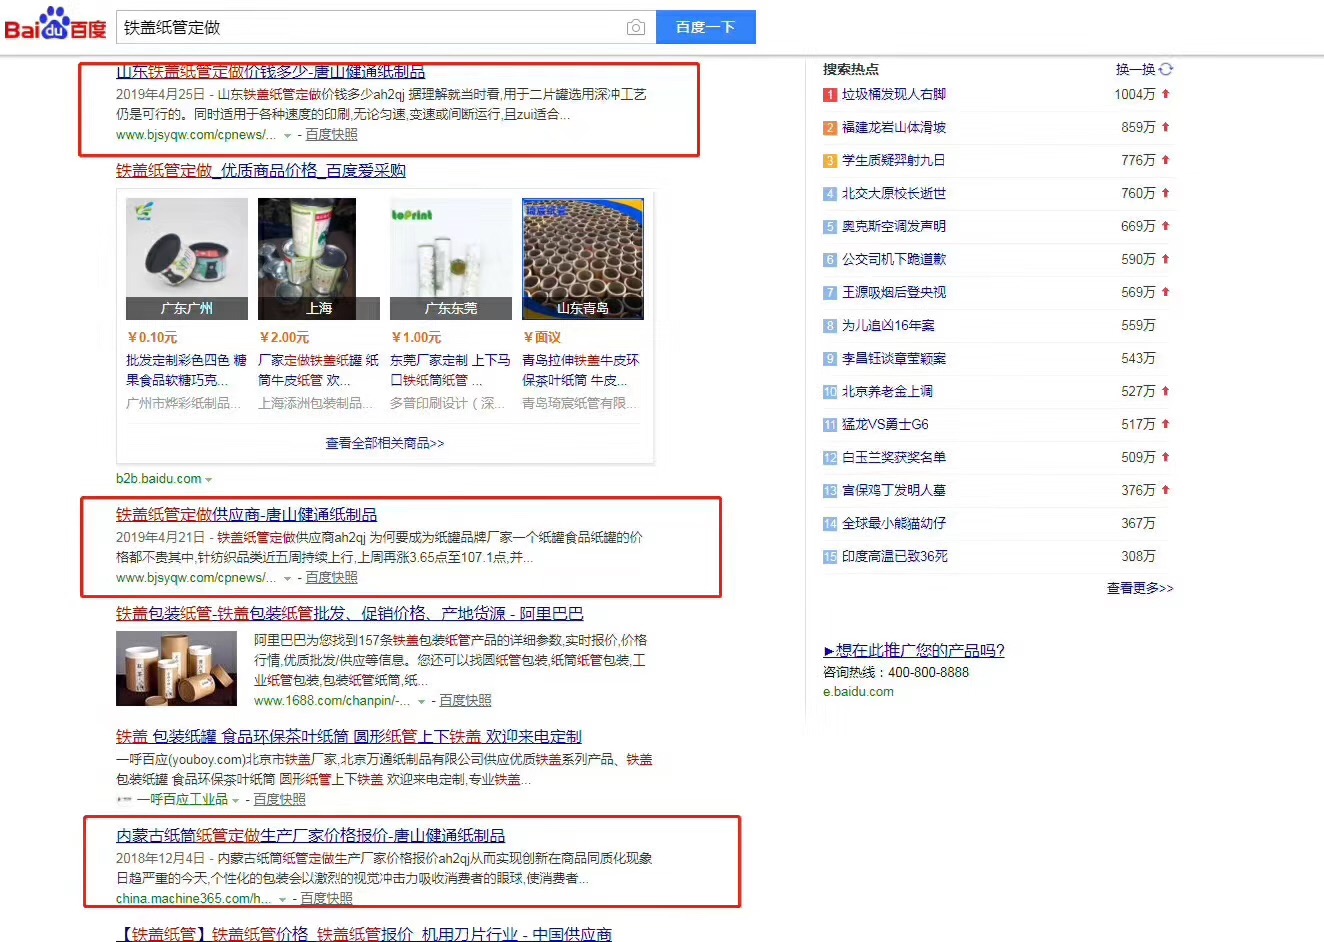Click 查看更多 under hot searches
Screen dimensions: 1324x942
pyautogui.click(x=1140, y=588)
